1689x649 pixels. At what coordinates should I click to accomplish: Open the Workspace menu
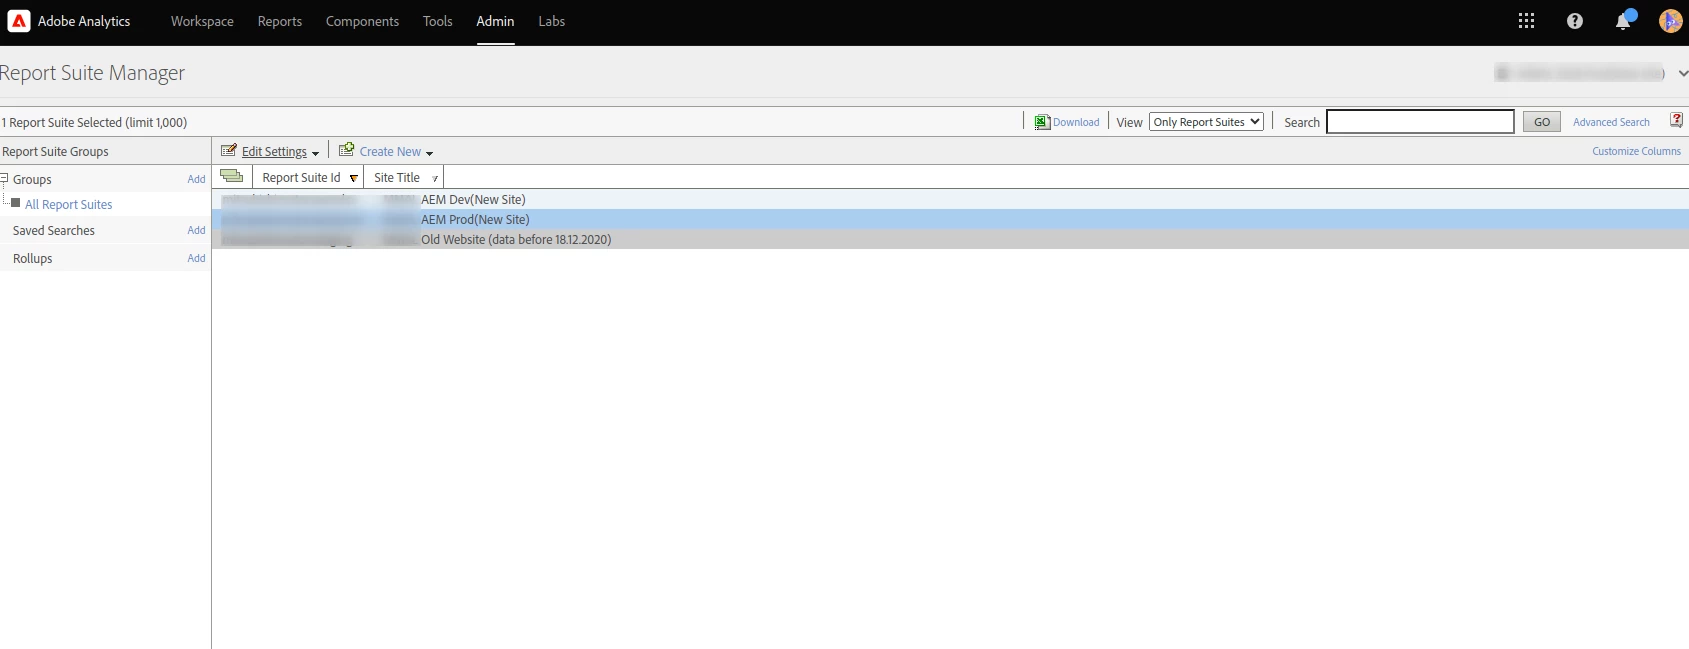click(x=202, y=21)
